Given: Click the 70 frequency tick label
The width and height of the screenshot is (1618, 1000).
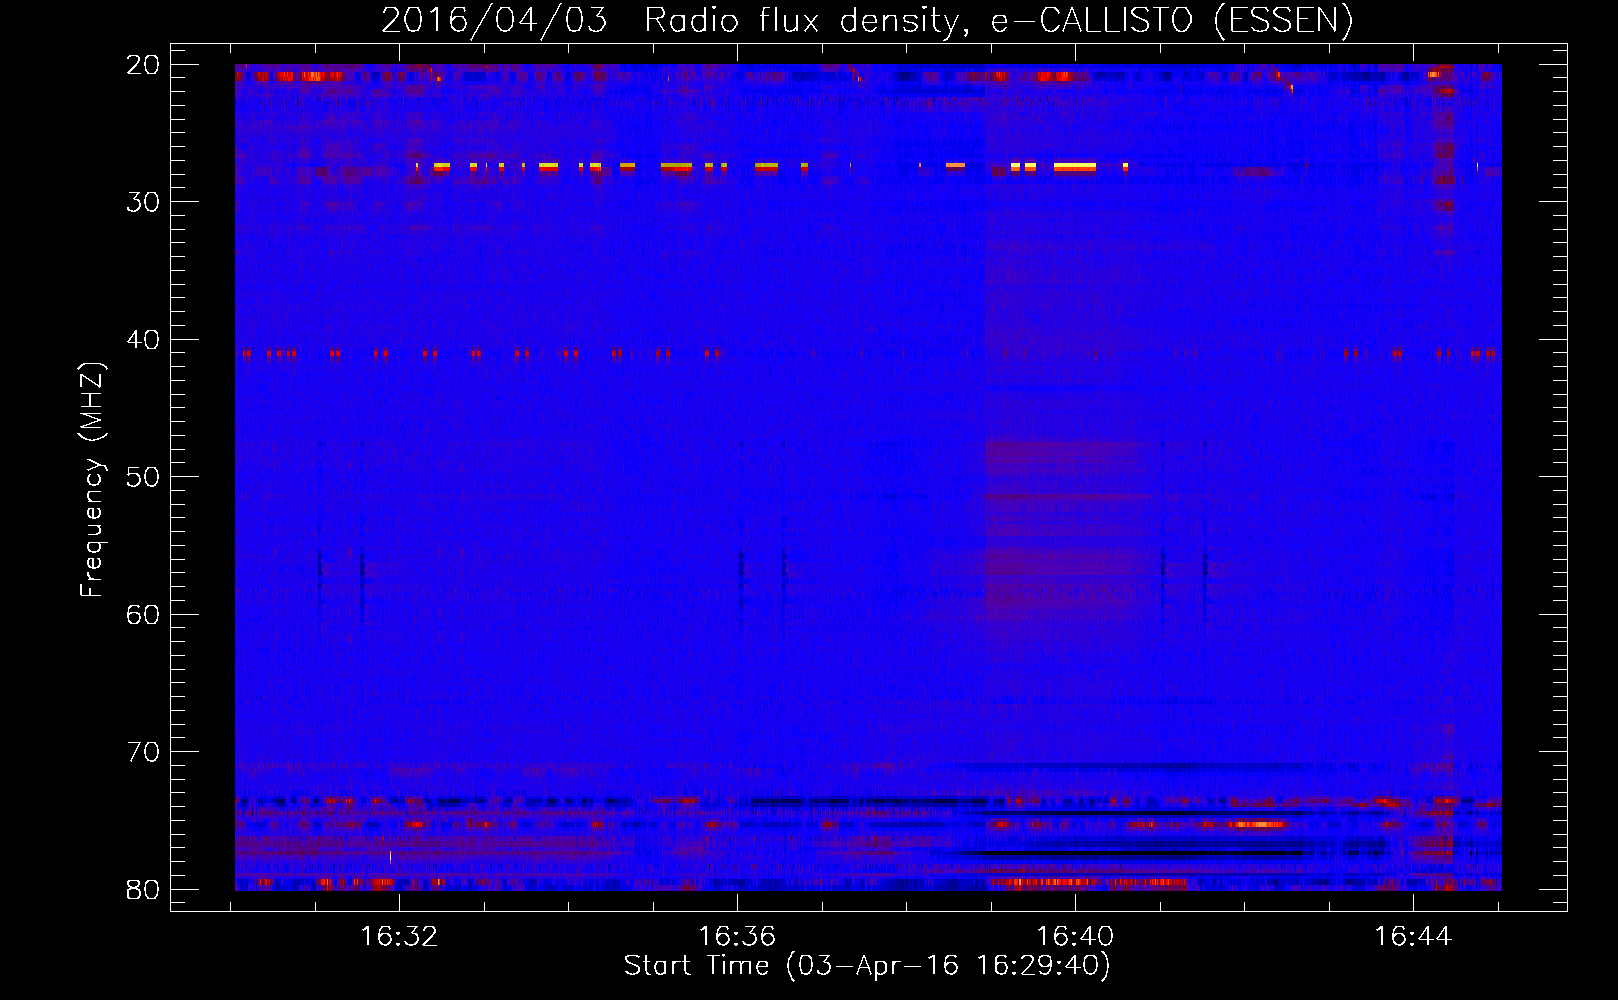Looking at the screenshot, I should 144,752.
